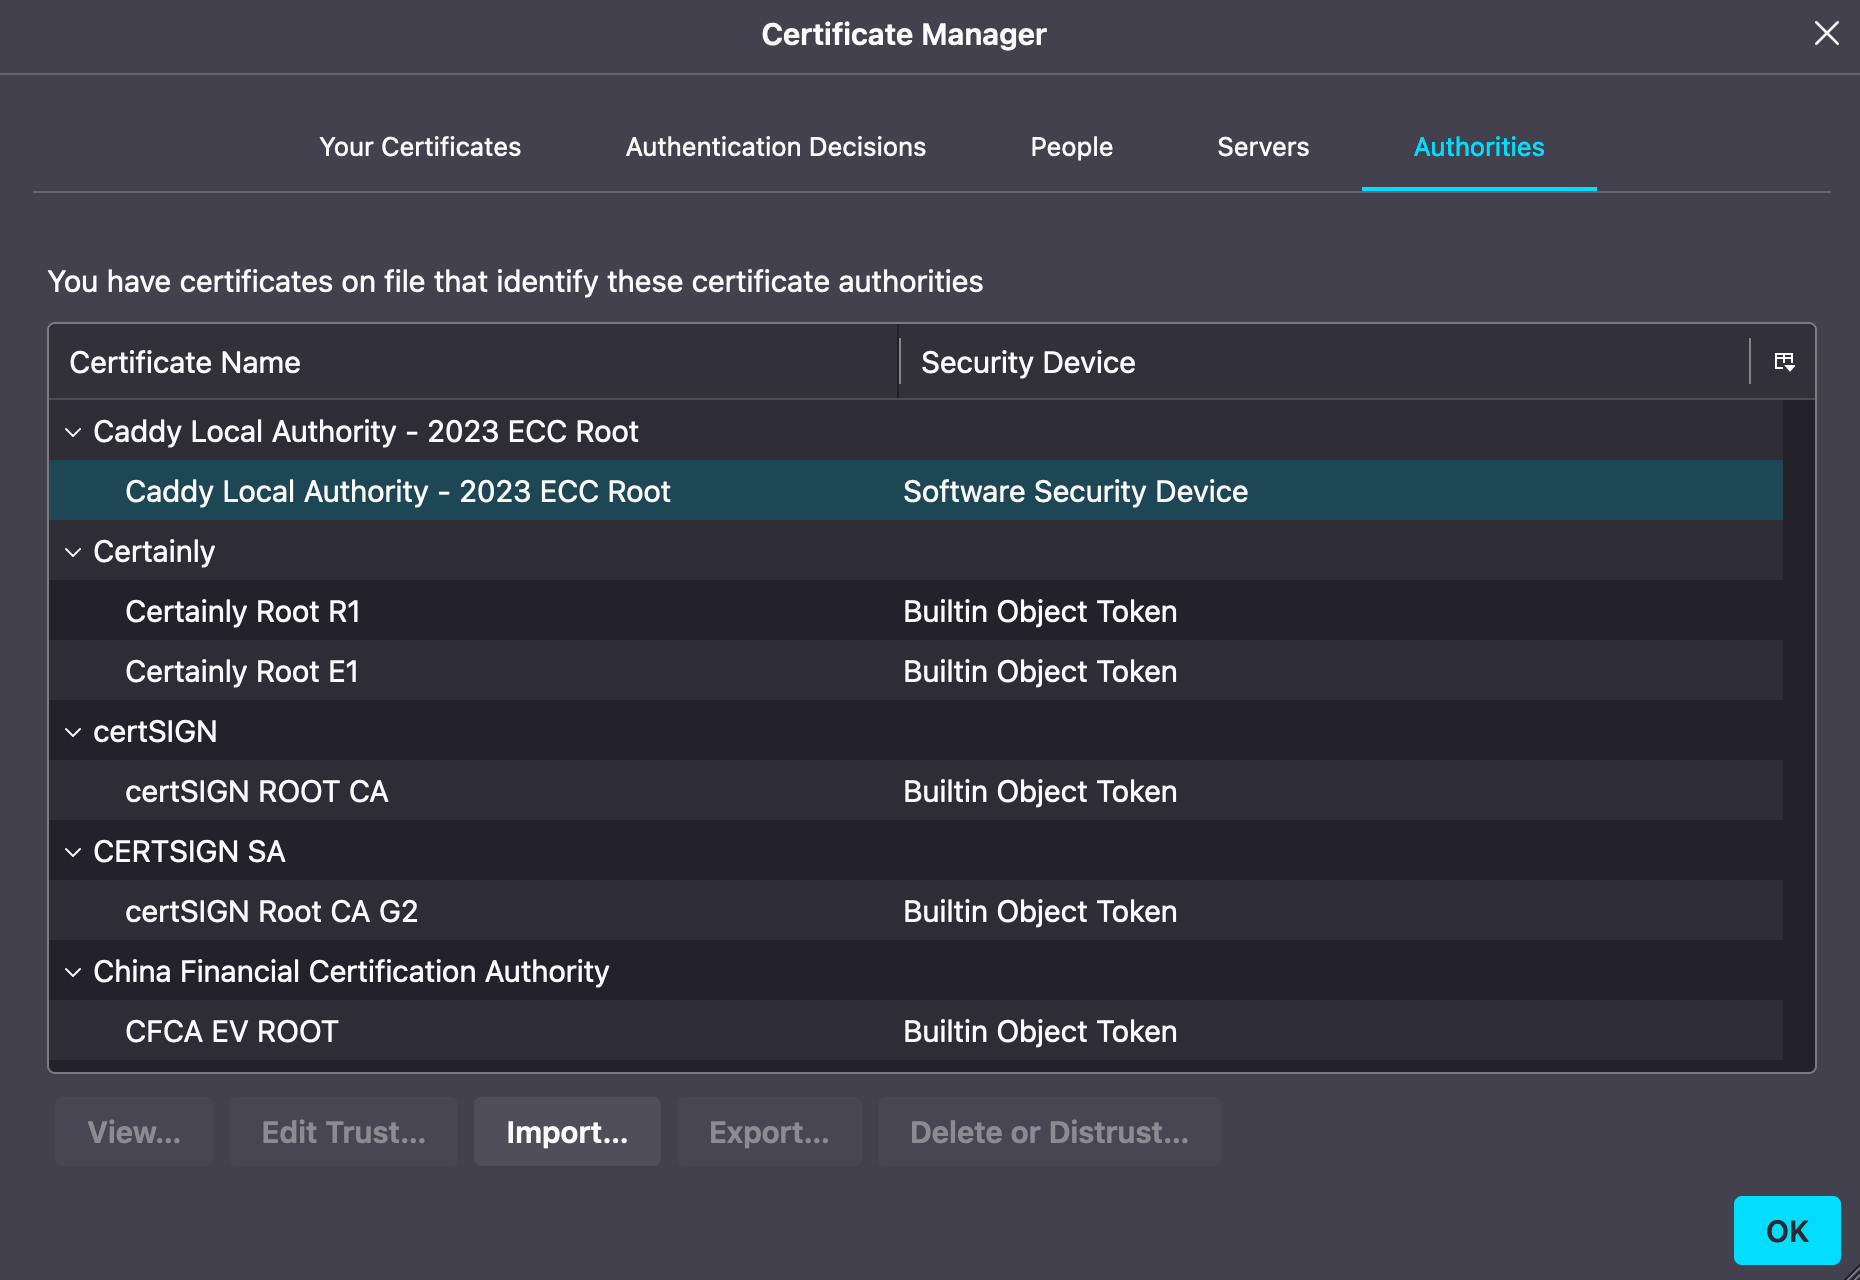Open the column picker icon in table header
The height and width of the screenshot is (1280, 1860).
tap(1784, 362)
